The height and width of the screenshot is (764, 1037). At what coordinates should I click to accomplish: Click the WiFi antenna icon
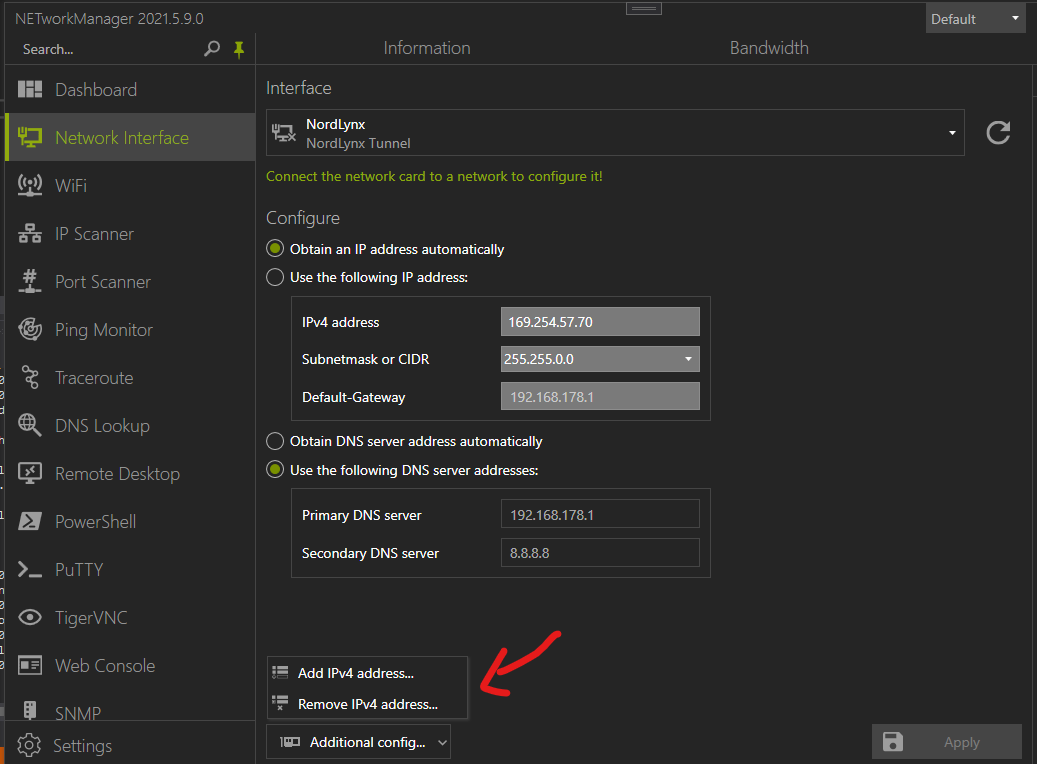tap(30, 185)
